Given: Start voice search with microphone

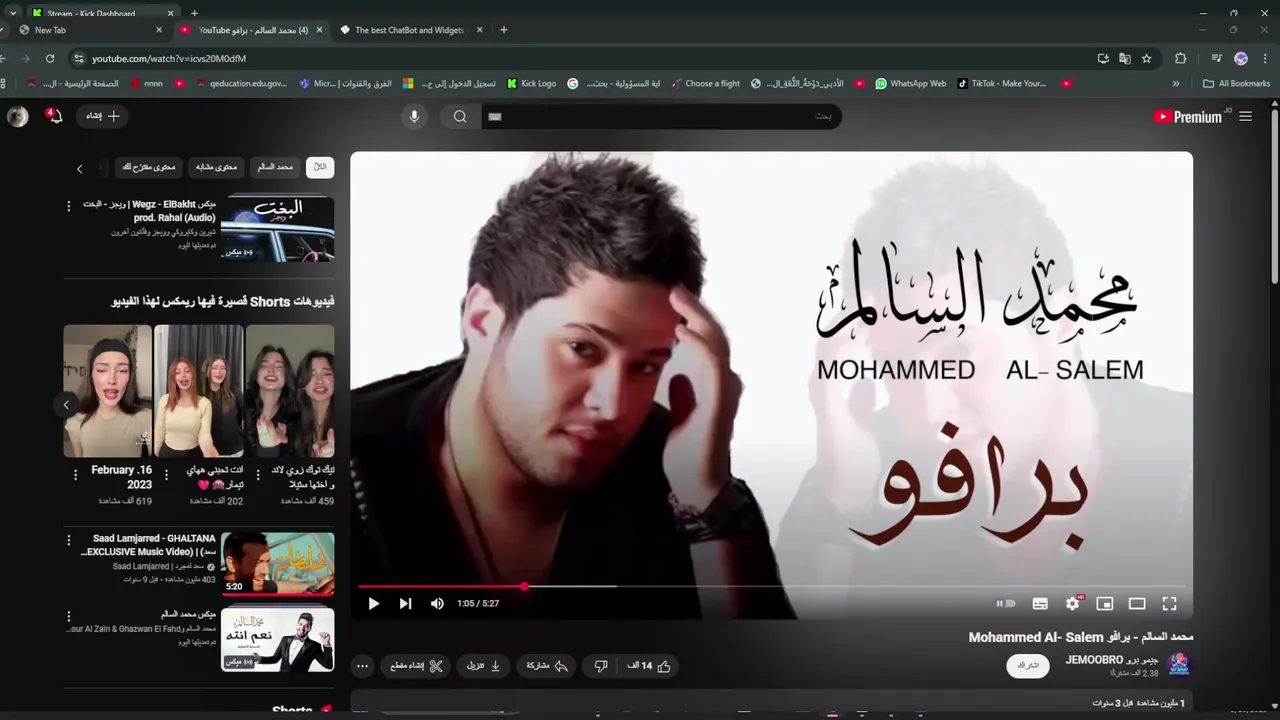Looking at the screenshot, I should (414, 117).
